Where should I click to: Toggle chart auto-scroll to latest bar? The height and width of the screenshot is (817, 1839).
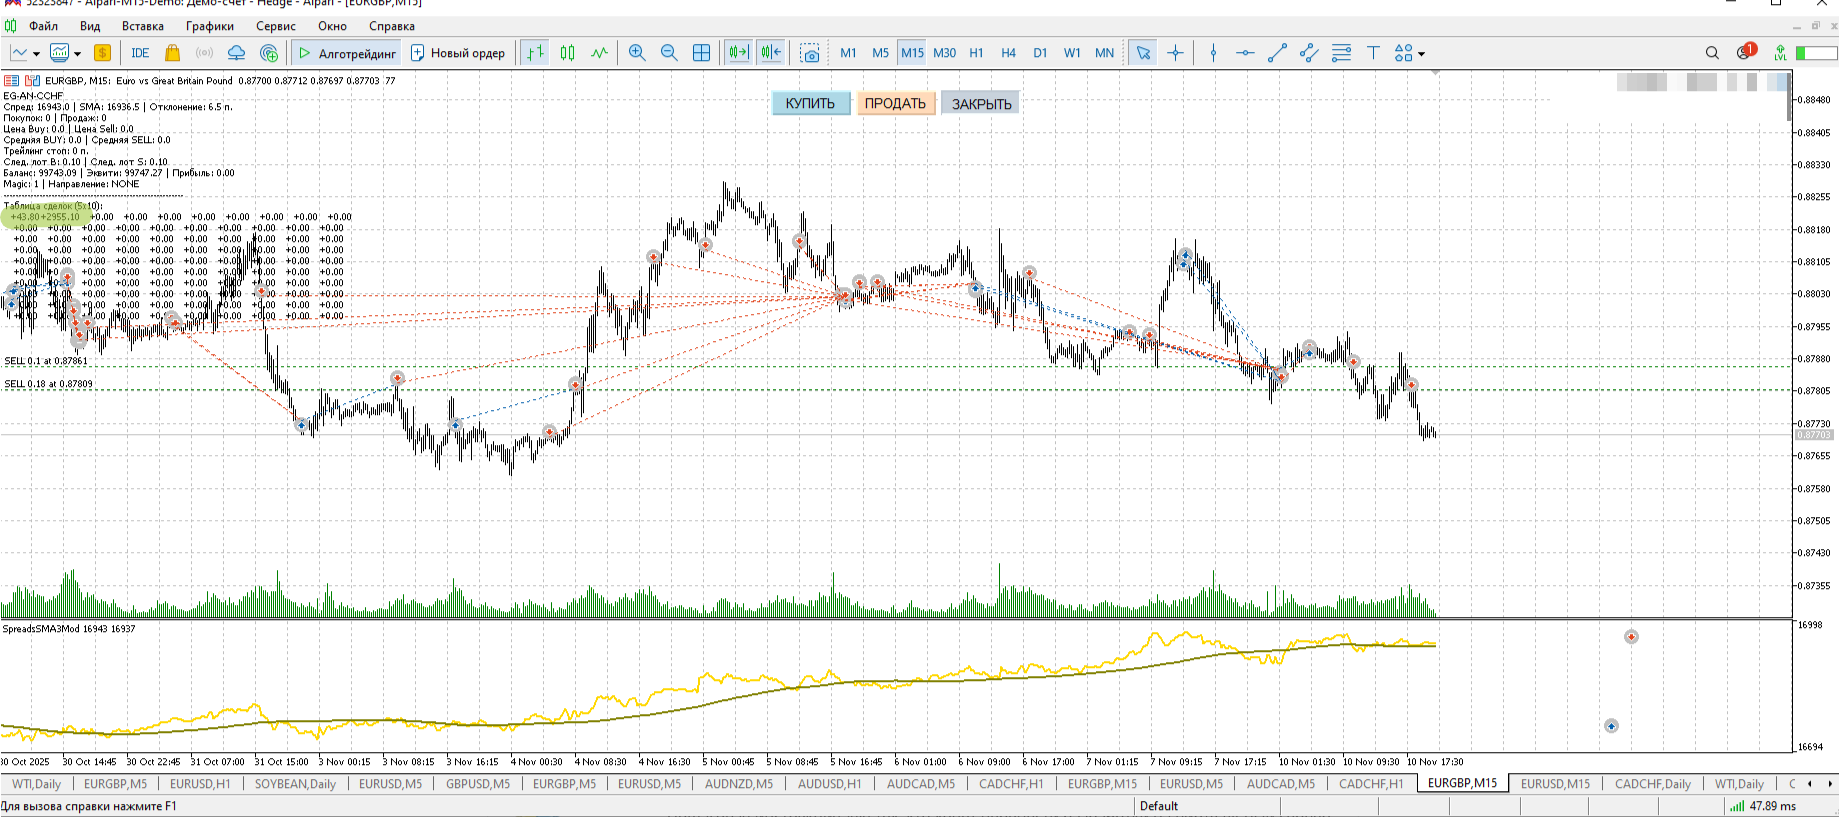pos(738,53)
